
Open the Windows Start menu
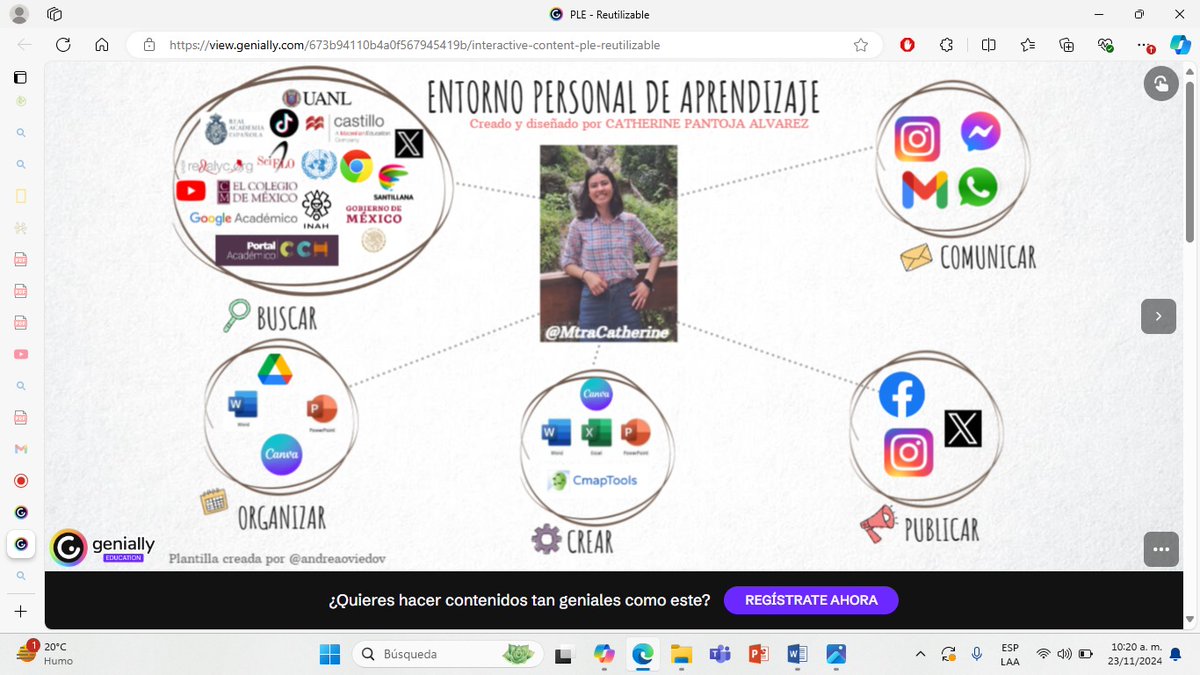coord(330,654)
